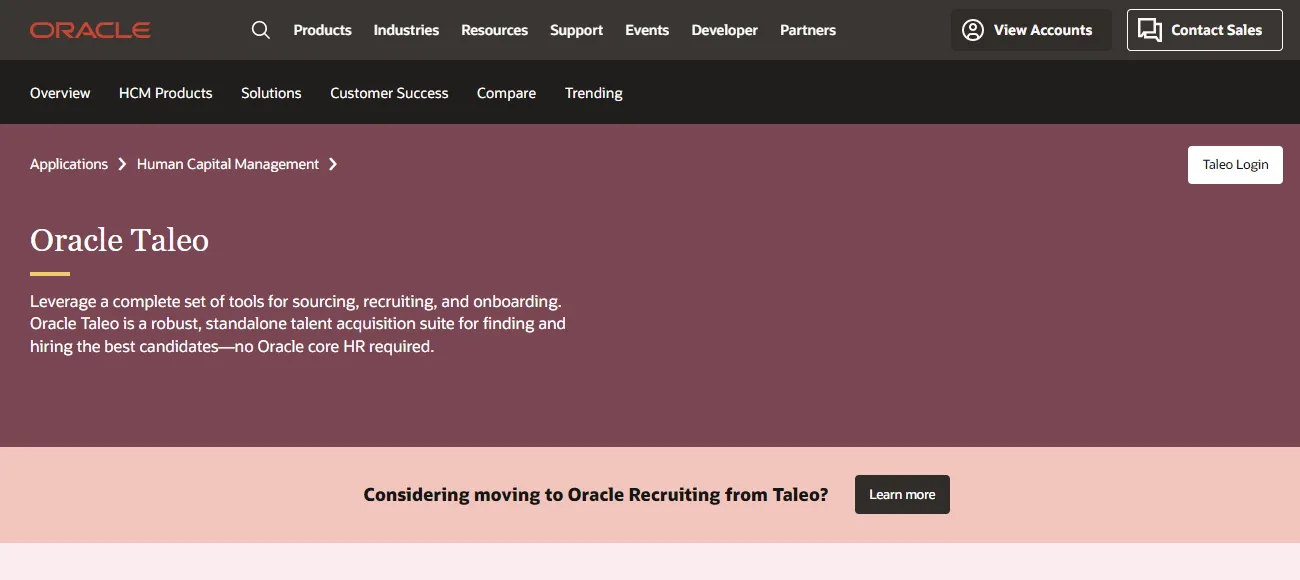Click the chevron after Human Capital Management
This screenshot has width=1300, height=580.
click(333, 164)
